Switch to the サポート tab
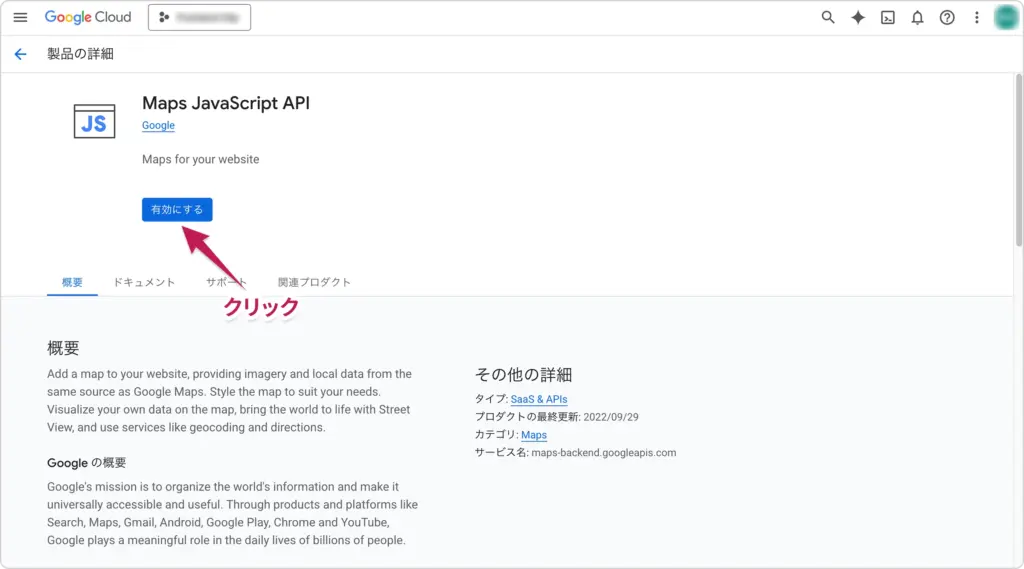 click(226, 282)
